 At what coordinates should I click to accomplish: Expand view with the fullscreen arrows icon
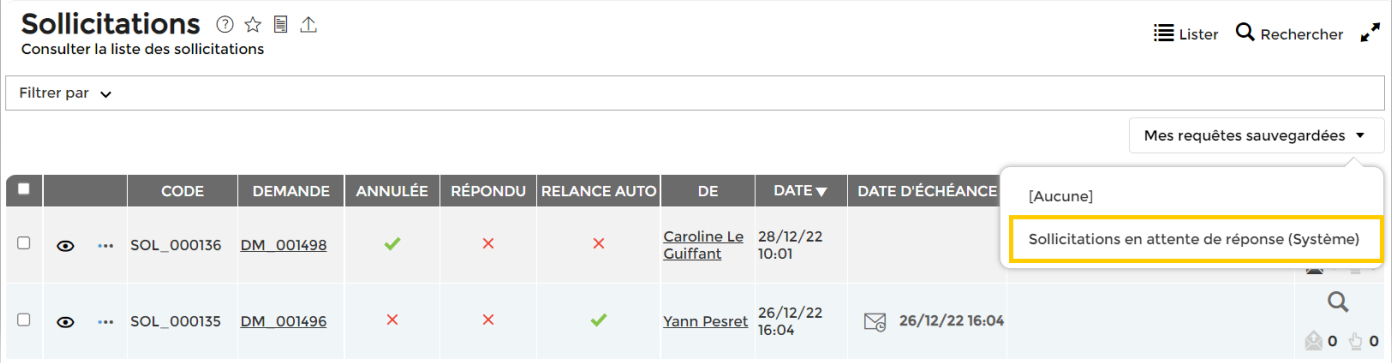pos(1370,34)
